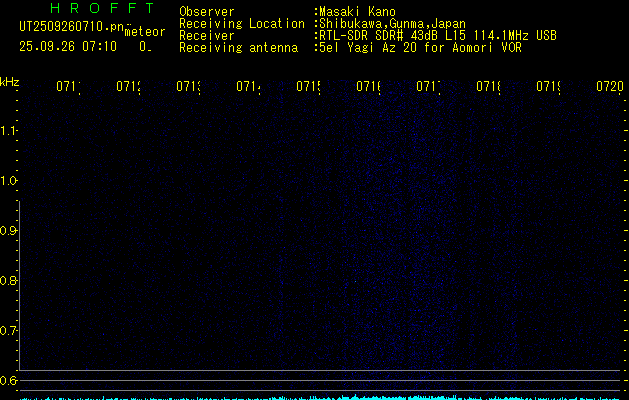629x400 pixels.
Task: Click the 0711 time marker
Action: pyautogui.click(x=68, y=87)
